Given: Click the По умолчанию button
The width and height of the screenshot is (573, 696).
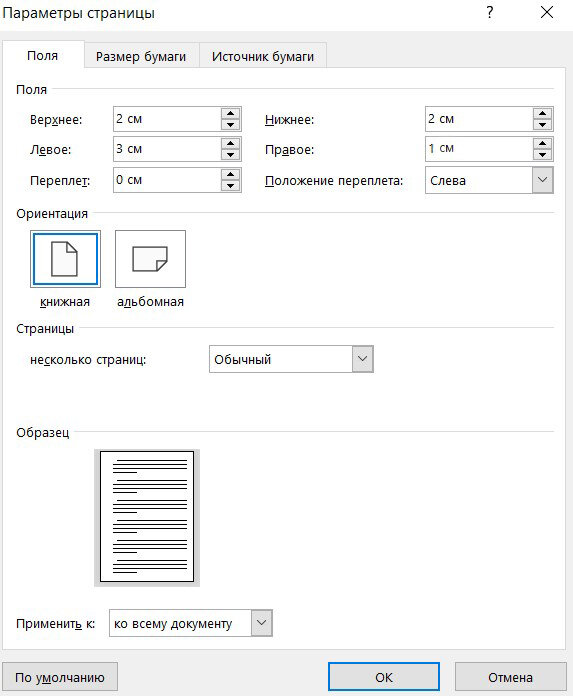Looking at the screenshot, I should [60, 677].
